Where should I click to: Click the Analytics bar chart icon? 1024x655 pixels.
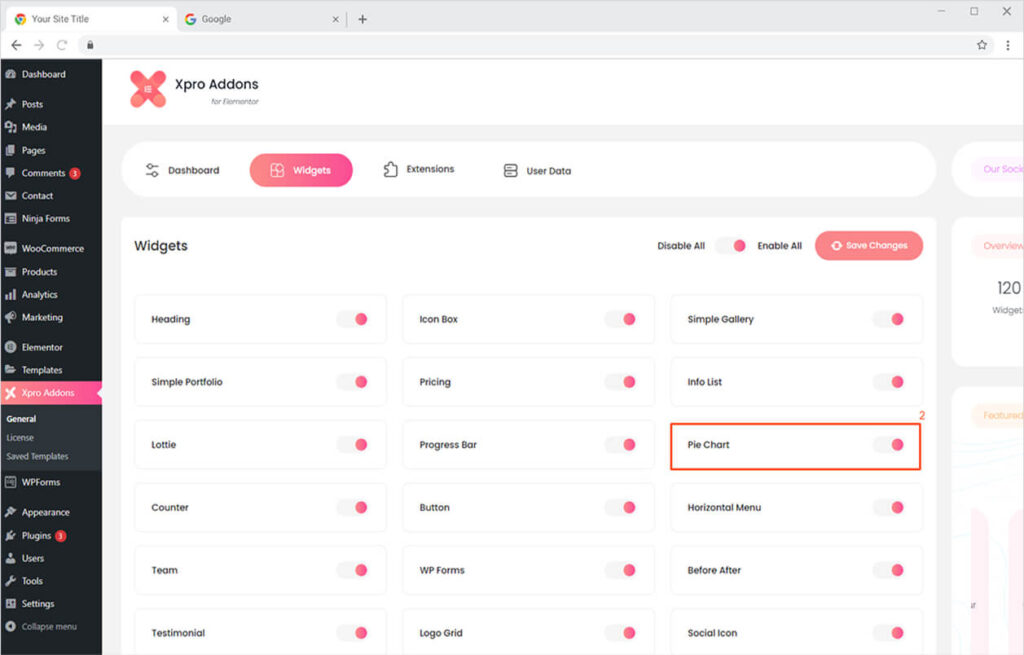pos(11,295)
